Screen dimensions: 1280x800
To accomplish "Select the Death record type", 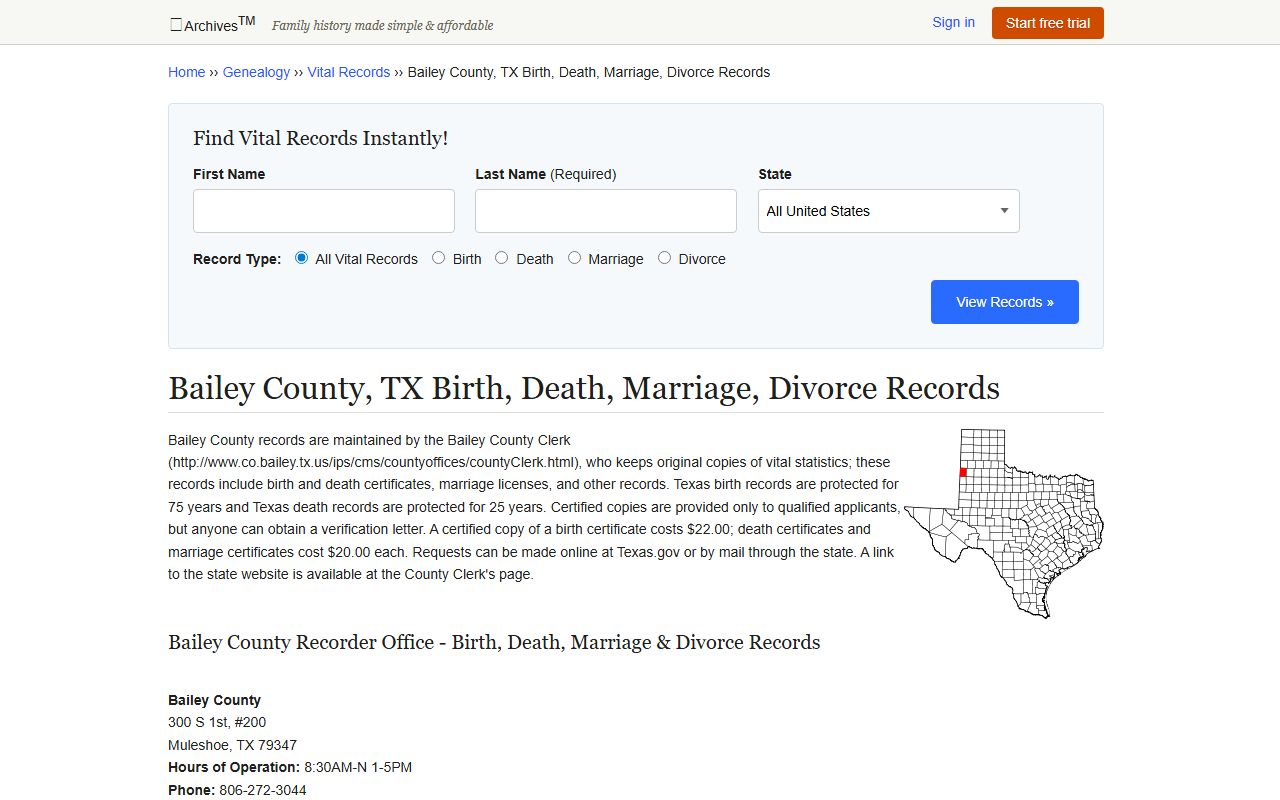I will coord(502,258).
